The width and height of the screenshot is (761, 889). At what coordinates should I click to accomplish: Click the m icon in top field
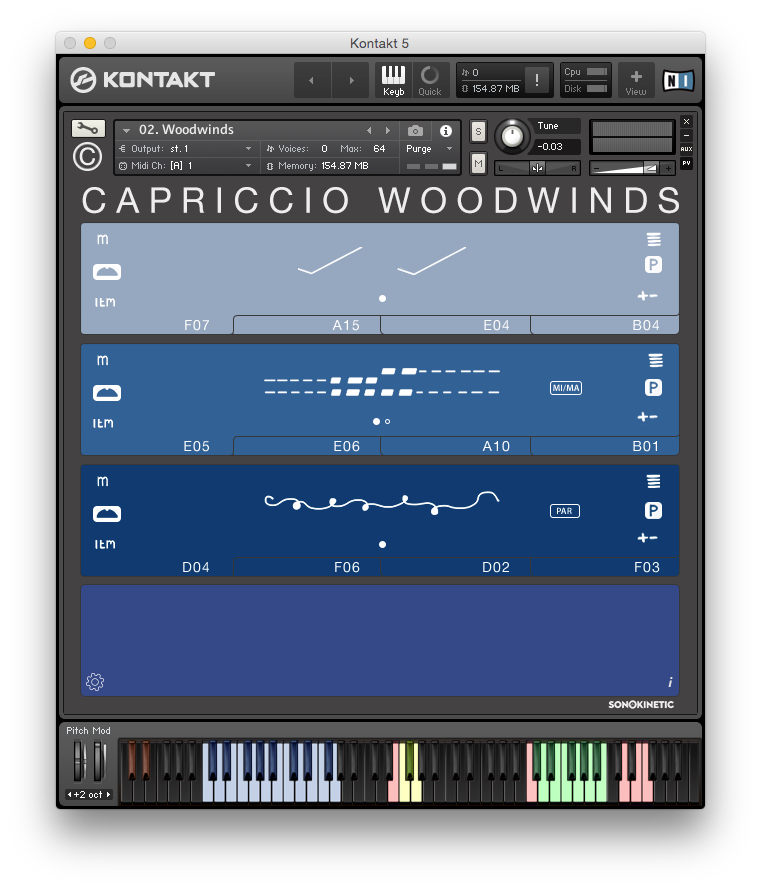pyautogui.click(x=103, y=239)
